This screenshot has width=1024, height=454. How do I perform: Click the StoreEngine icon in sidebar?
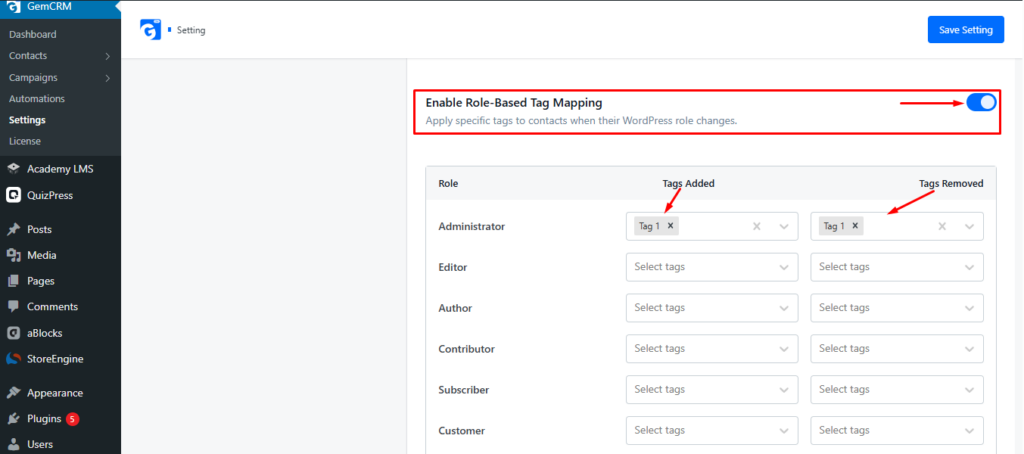point(13,359)
